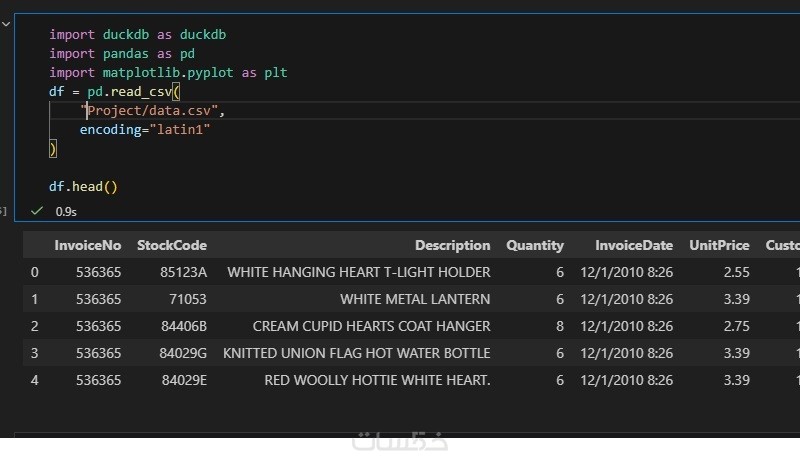The width and height of the screenshot is (800, 460).
Task: Click the df.head() line in the cell
Action: coord(84,187)
